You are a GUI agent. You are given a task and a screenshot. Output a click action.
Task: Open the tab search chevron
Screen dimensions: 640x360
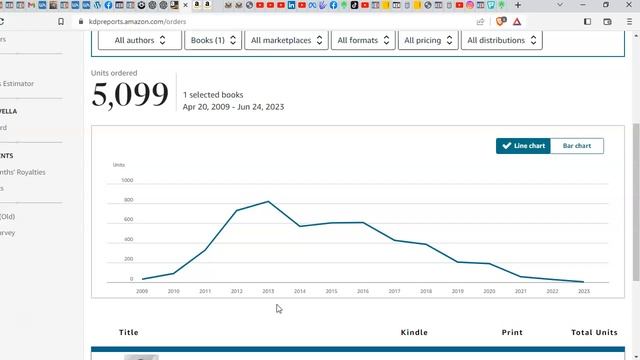560,5
